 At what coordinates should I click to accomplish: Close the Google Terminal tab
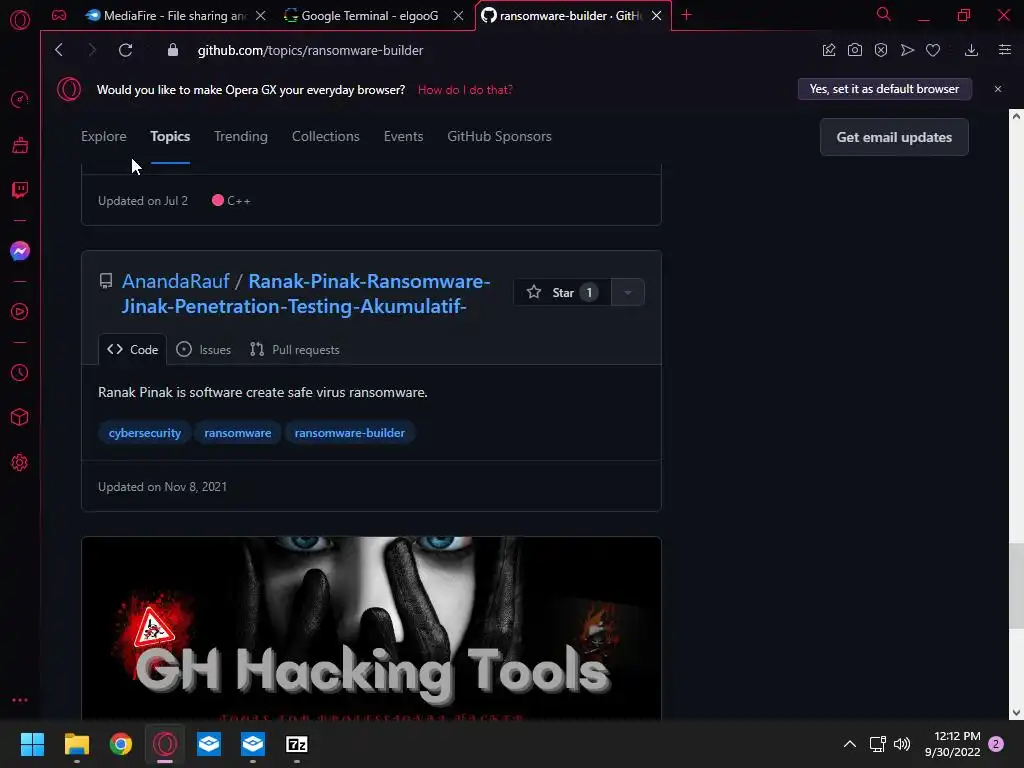point(458,16)
